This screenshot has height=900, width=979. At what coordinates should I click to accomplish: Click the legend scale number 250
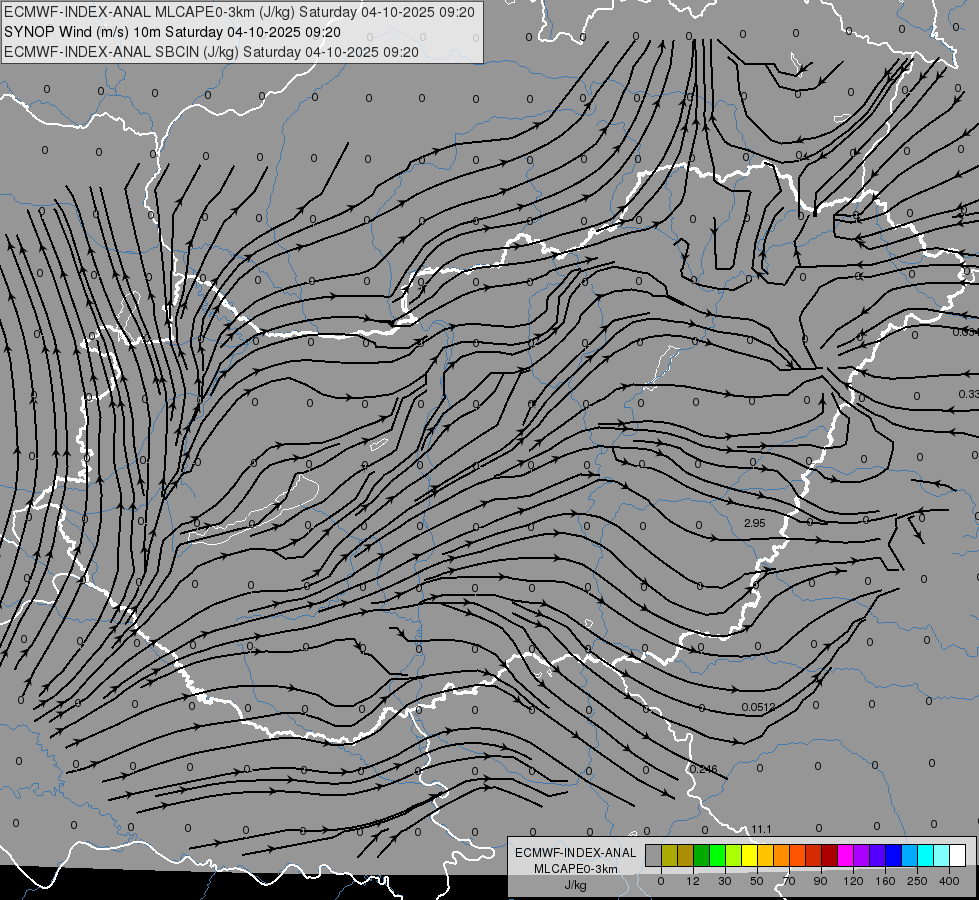pos(917,881)
